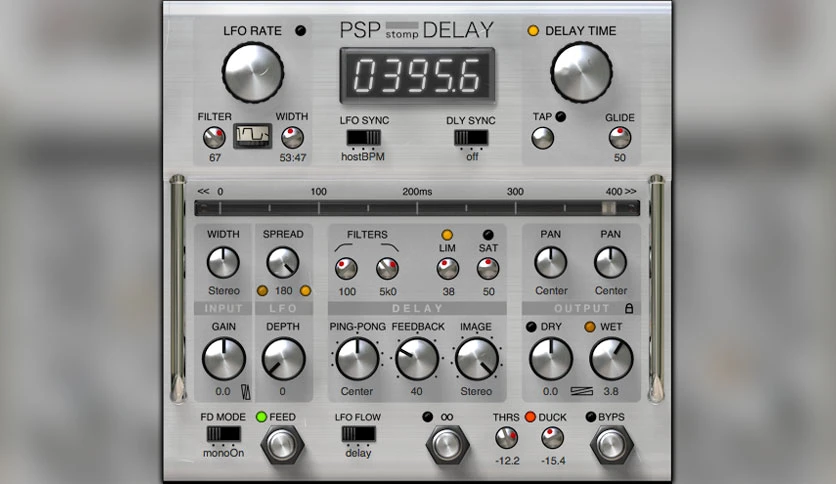Toggle the red DUCK LED
This screenshot has height=484, width=836.
[x=530, y=417]
